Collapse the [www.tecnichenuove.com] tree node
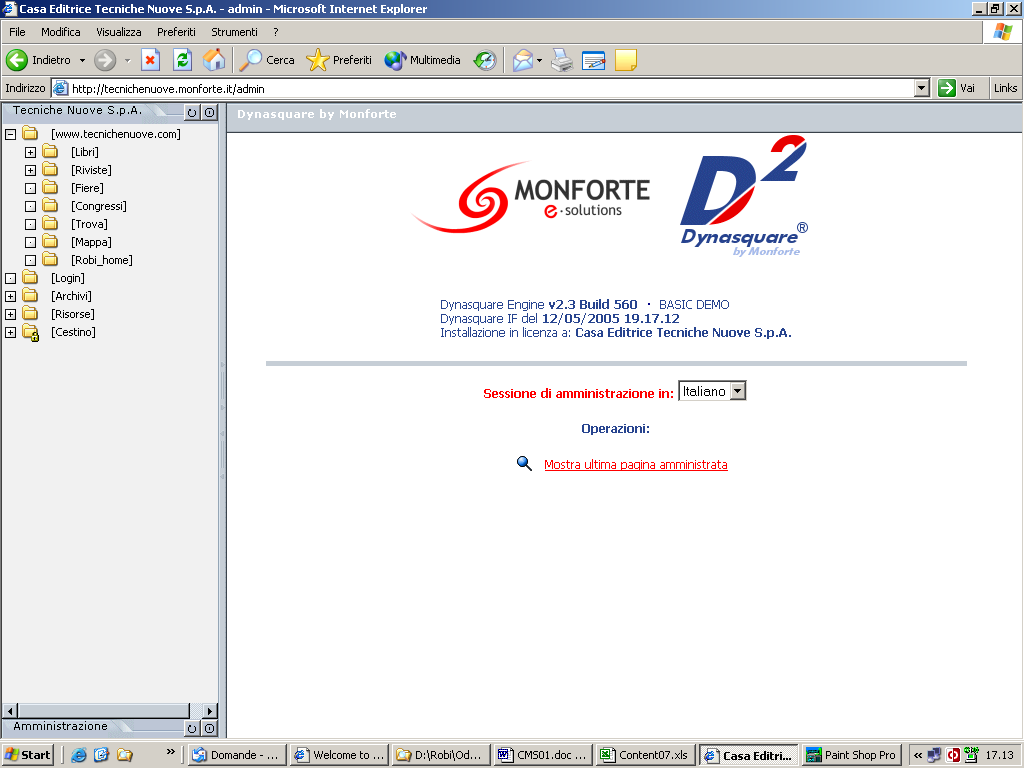The image size is (1024, 768). tap(10, 135)
